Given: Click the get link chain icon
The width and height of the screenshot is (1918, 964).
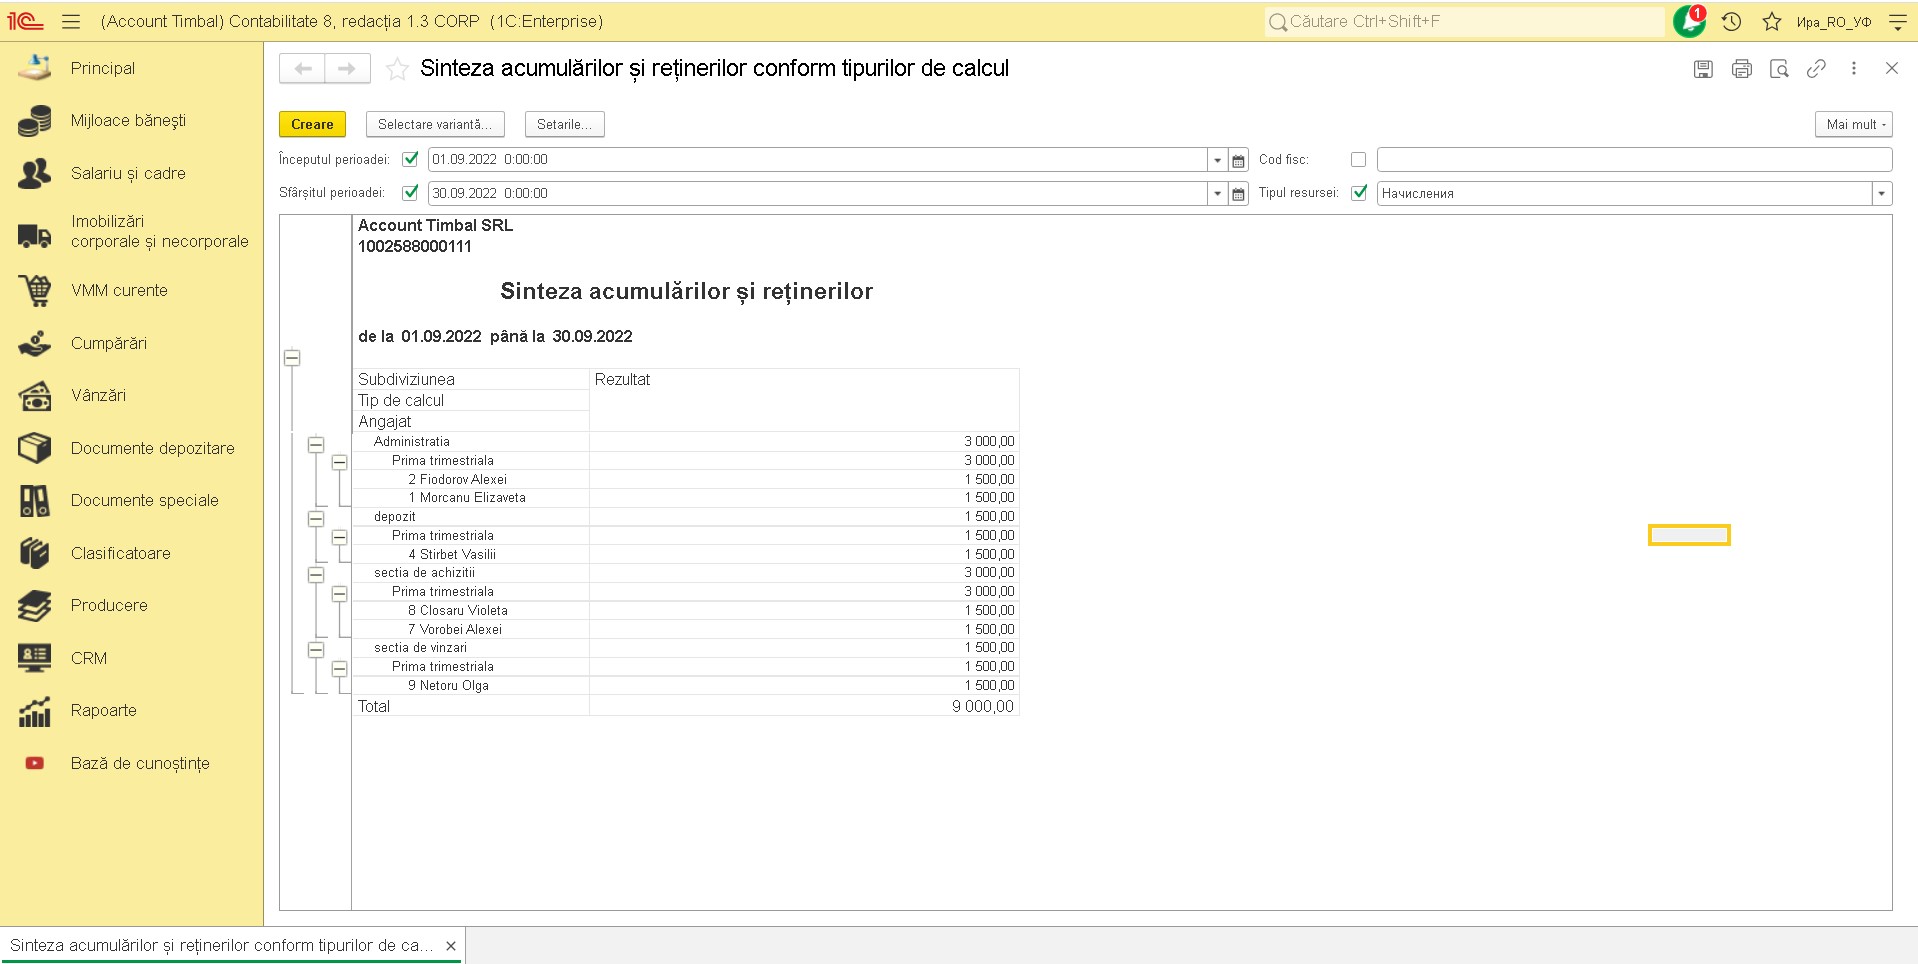Looking at the screenshot, I should point(1816,68).
